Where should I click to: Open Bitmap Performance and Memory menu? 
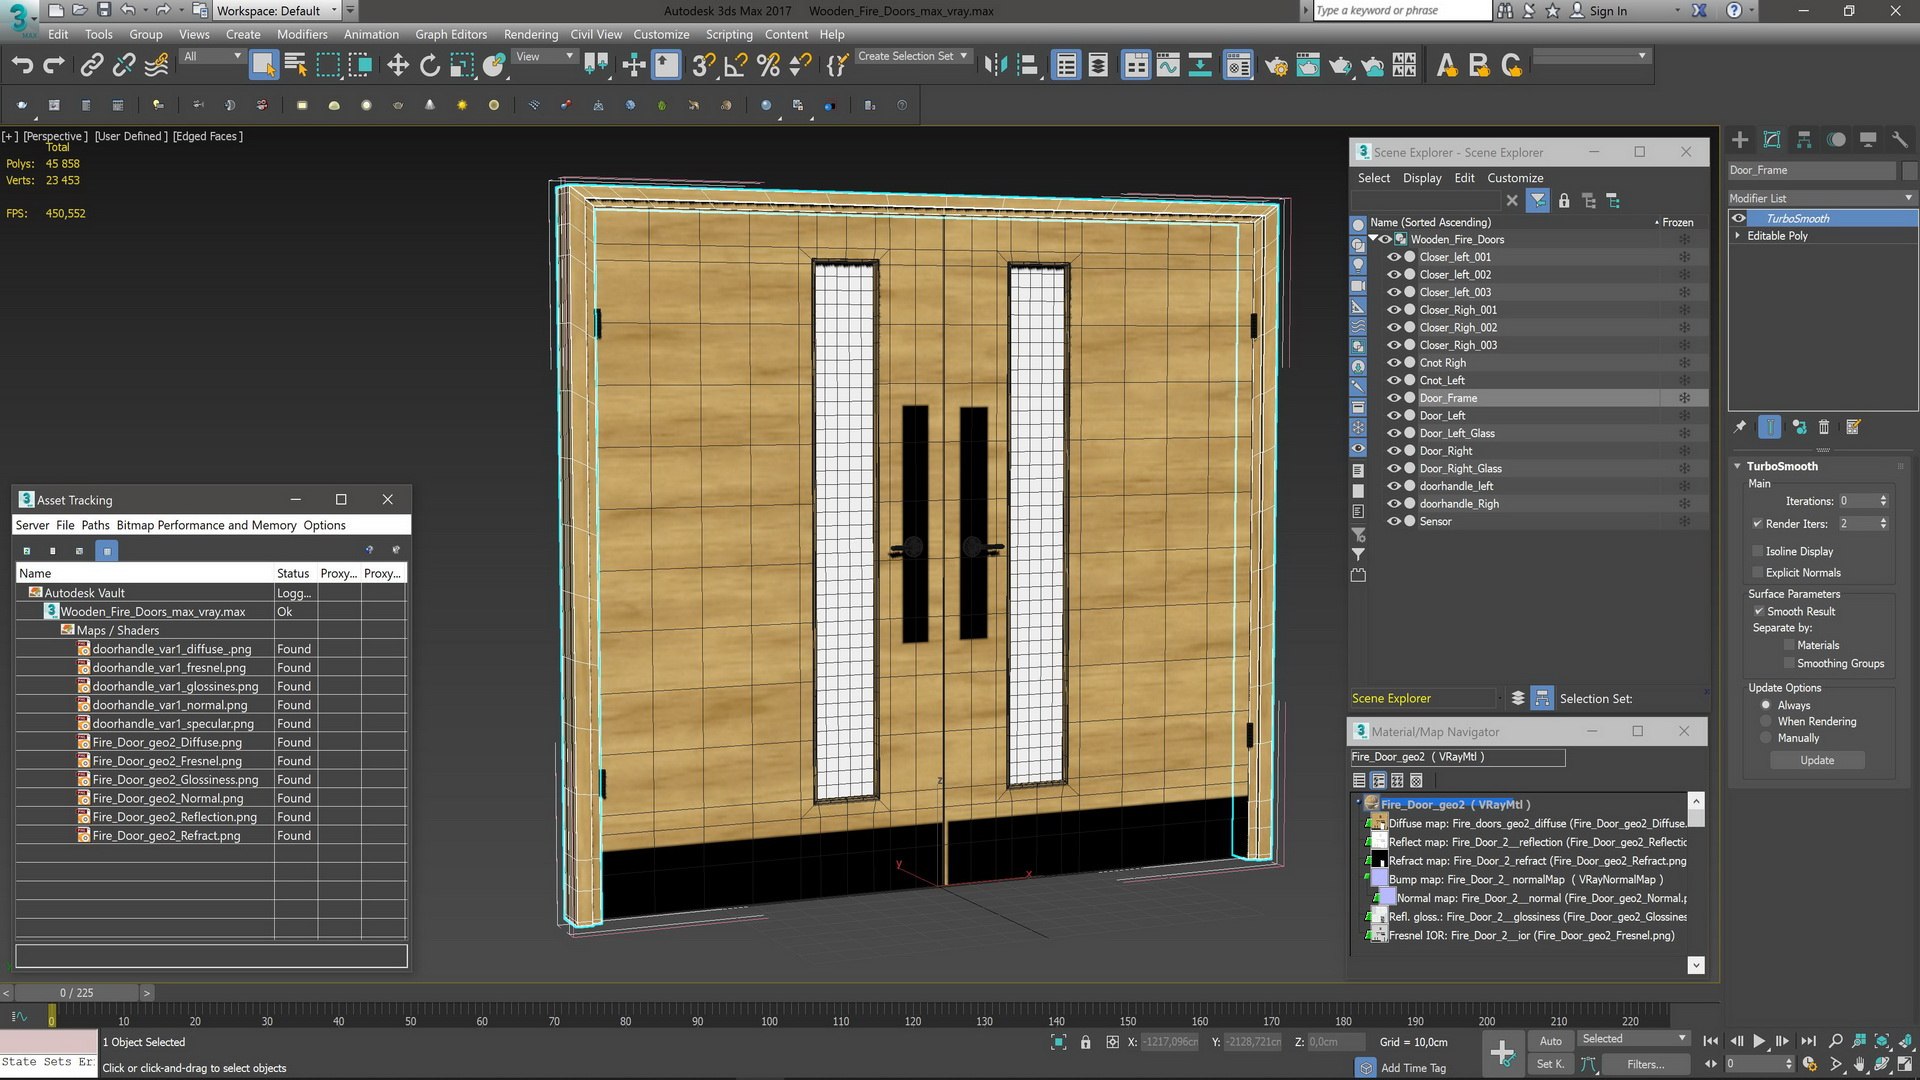tap(206, 525)
